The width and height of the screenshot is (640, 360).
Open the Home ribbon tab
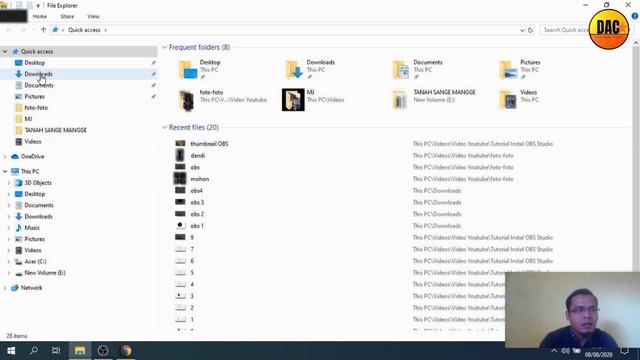click(x=40, y=16)
